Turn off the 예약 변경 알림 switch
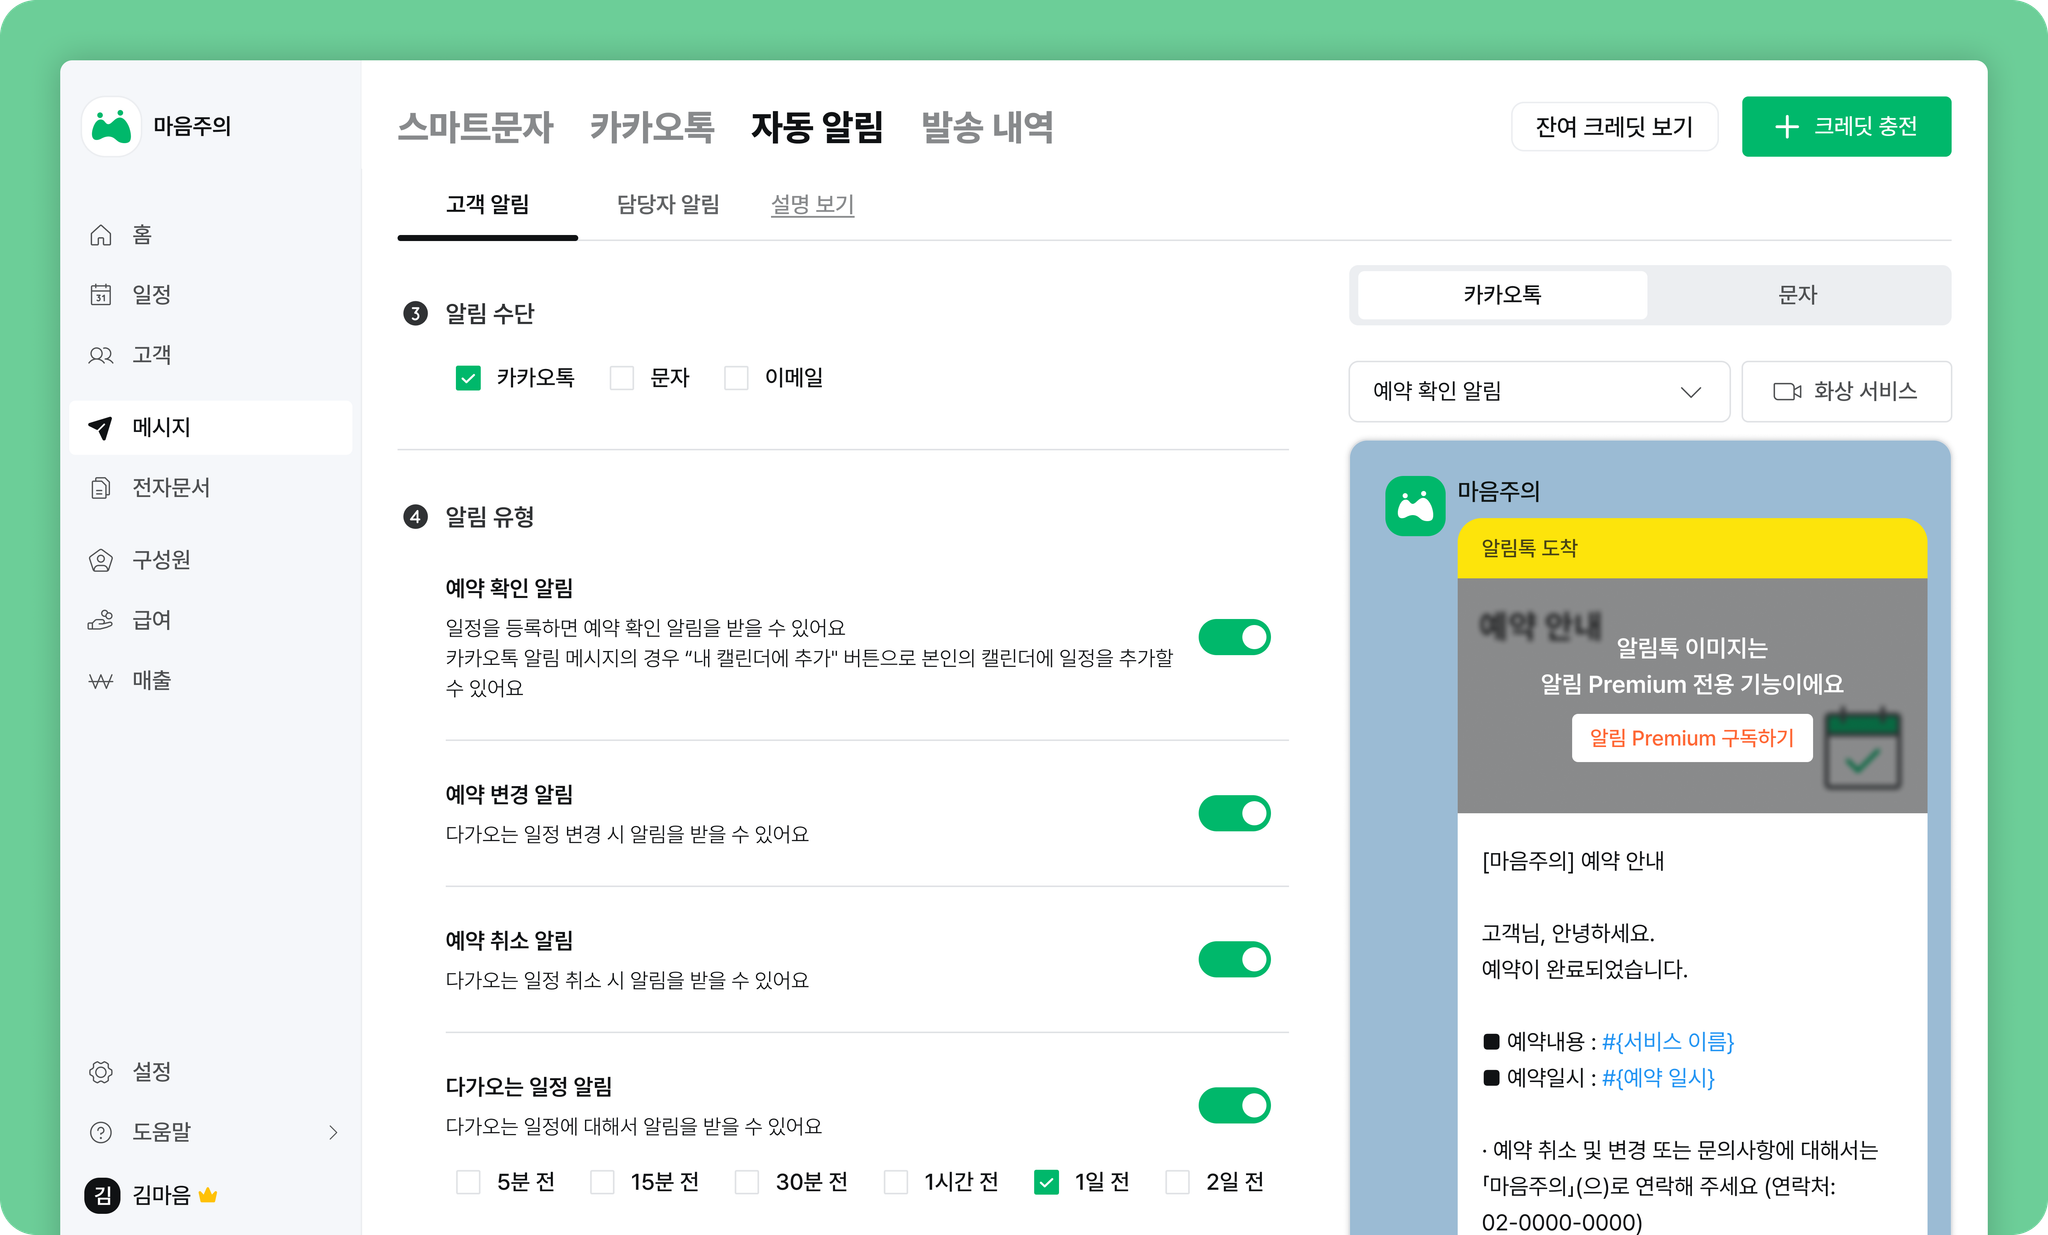Image resolution: width=2048 pixels, height=1235 pixels. tap(1235, 813)
